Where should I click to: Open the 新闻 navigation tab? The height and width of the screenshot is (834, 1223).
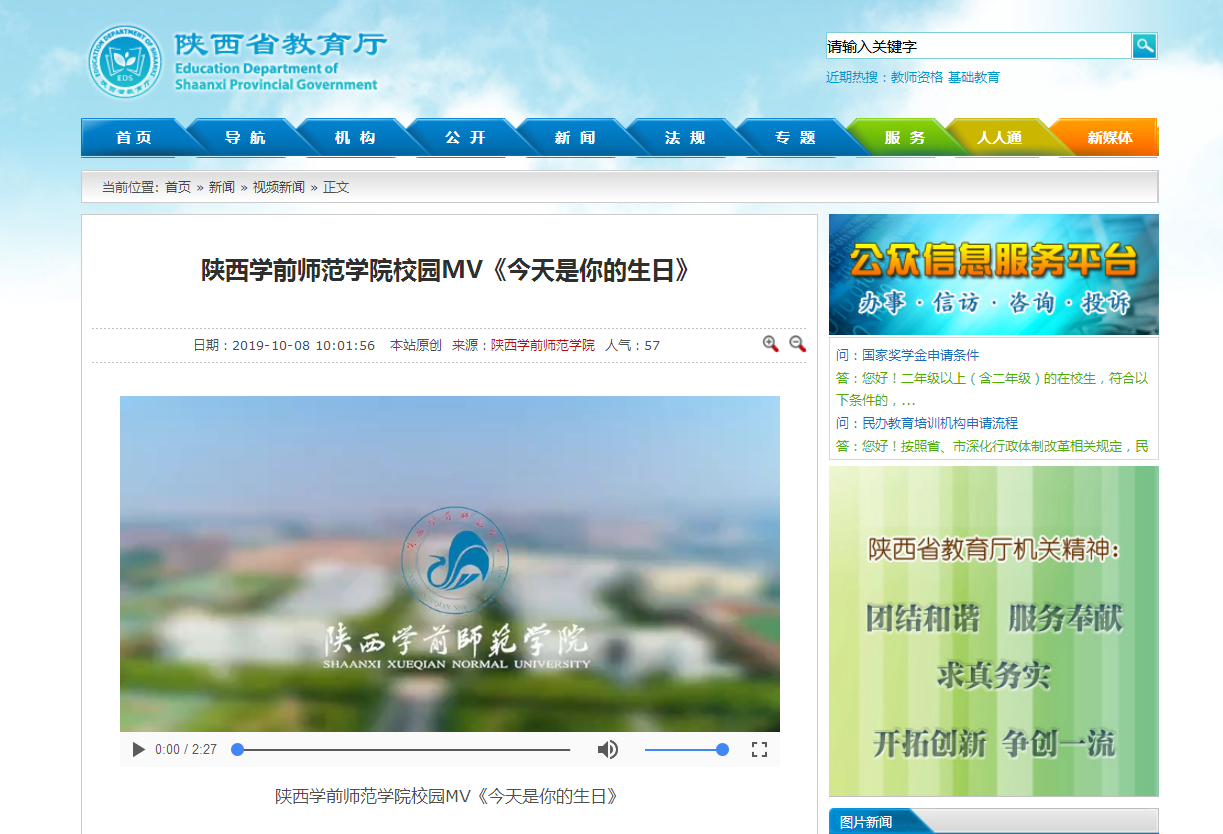pos(575,138)
